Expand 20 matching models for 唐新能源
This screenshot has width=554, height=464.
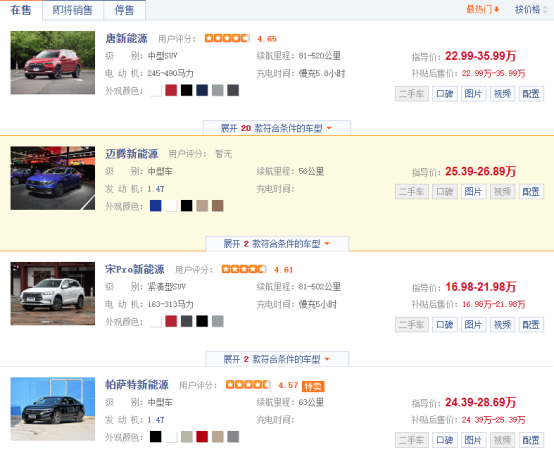[277, 128]
